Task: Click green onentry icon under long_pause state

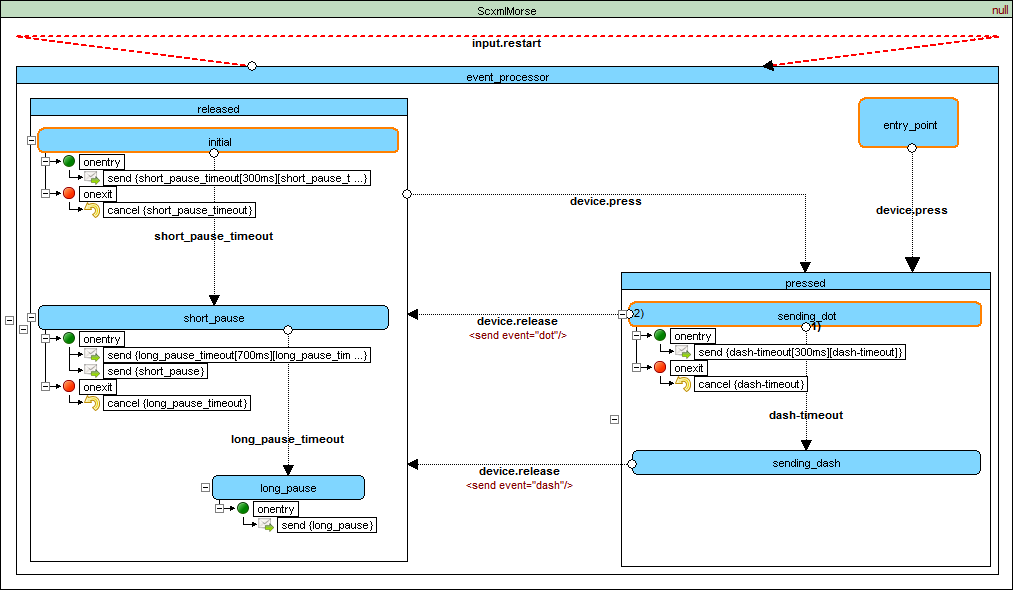Action: pos(243,508)
